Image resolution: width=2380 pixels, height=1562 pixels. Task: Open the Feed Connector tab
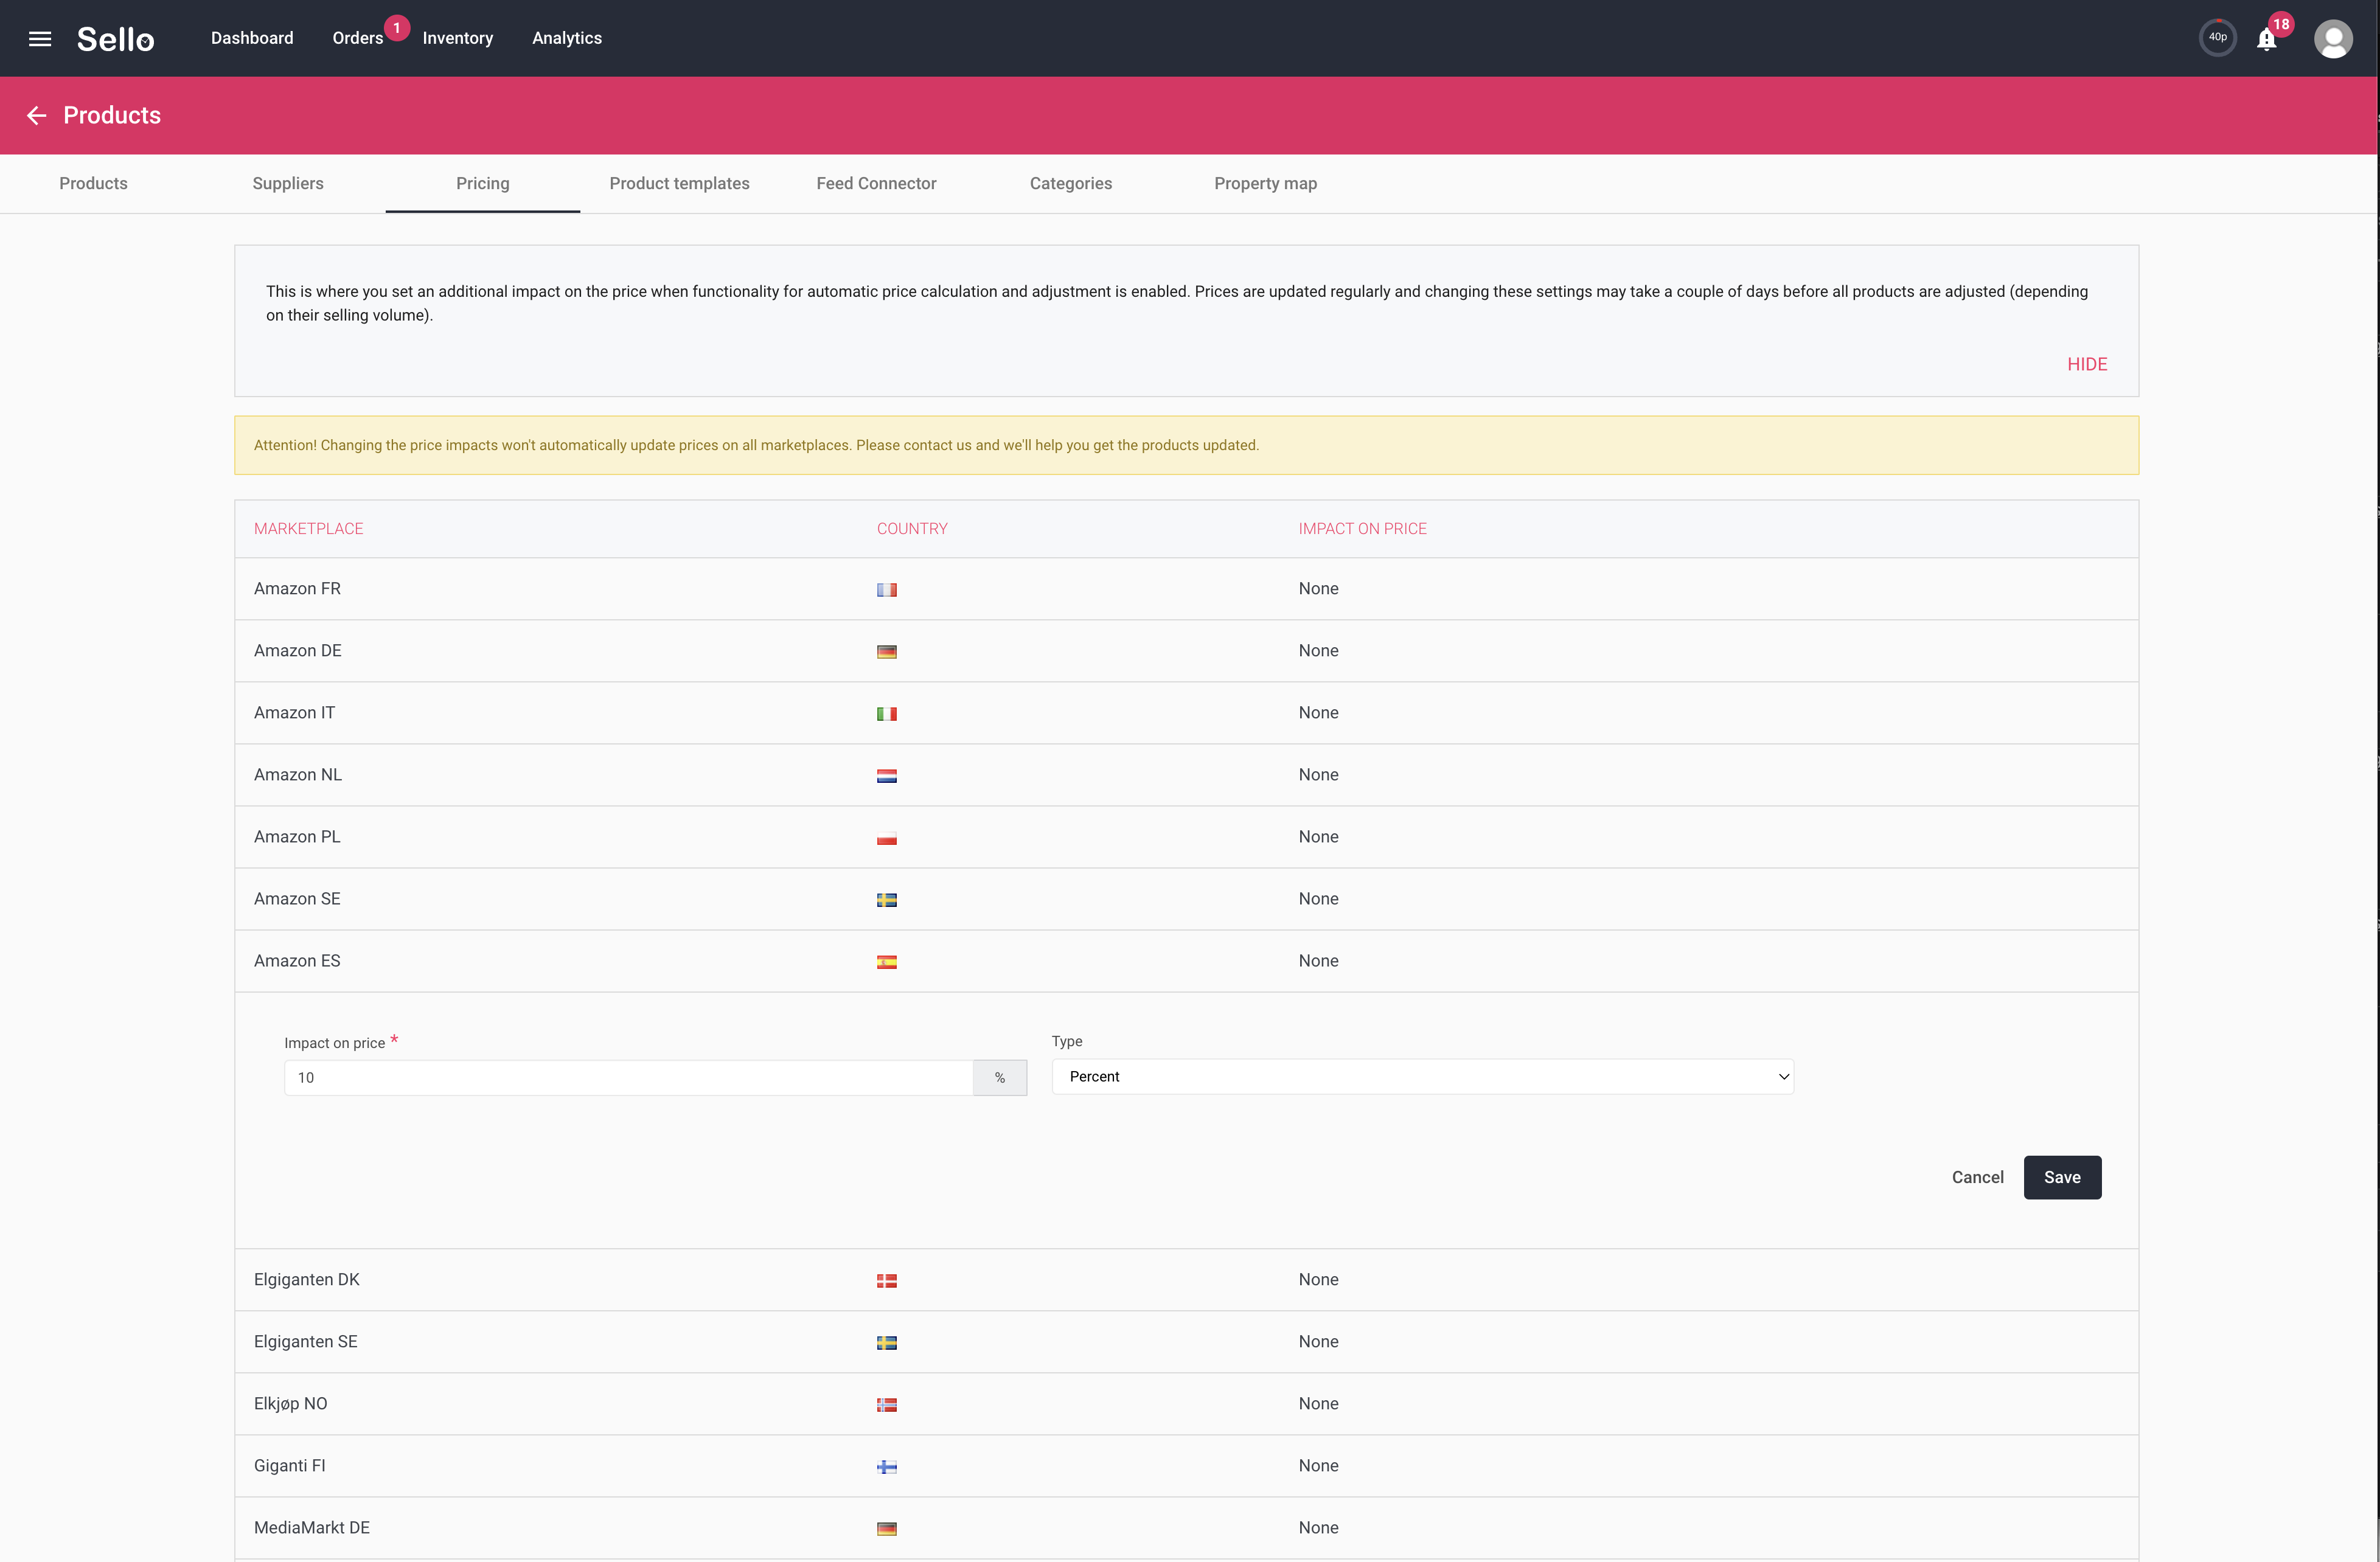(876, 183)
